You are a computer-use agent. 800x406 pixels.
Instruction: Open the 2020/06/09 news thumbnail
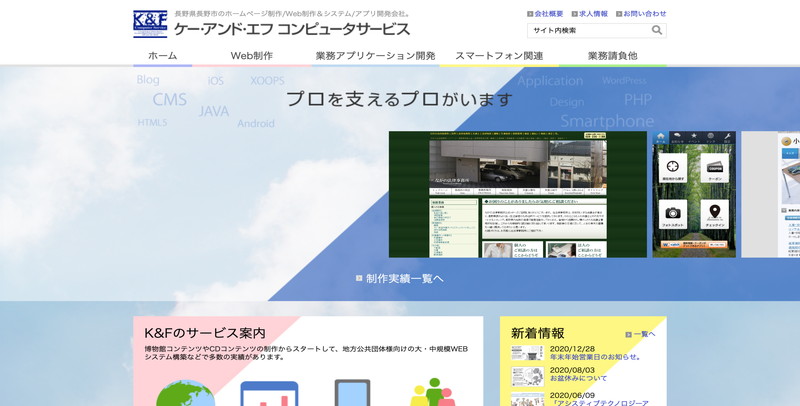pos(528,399)
